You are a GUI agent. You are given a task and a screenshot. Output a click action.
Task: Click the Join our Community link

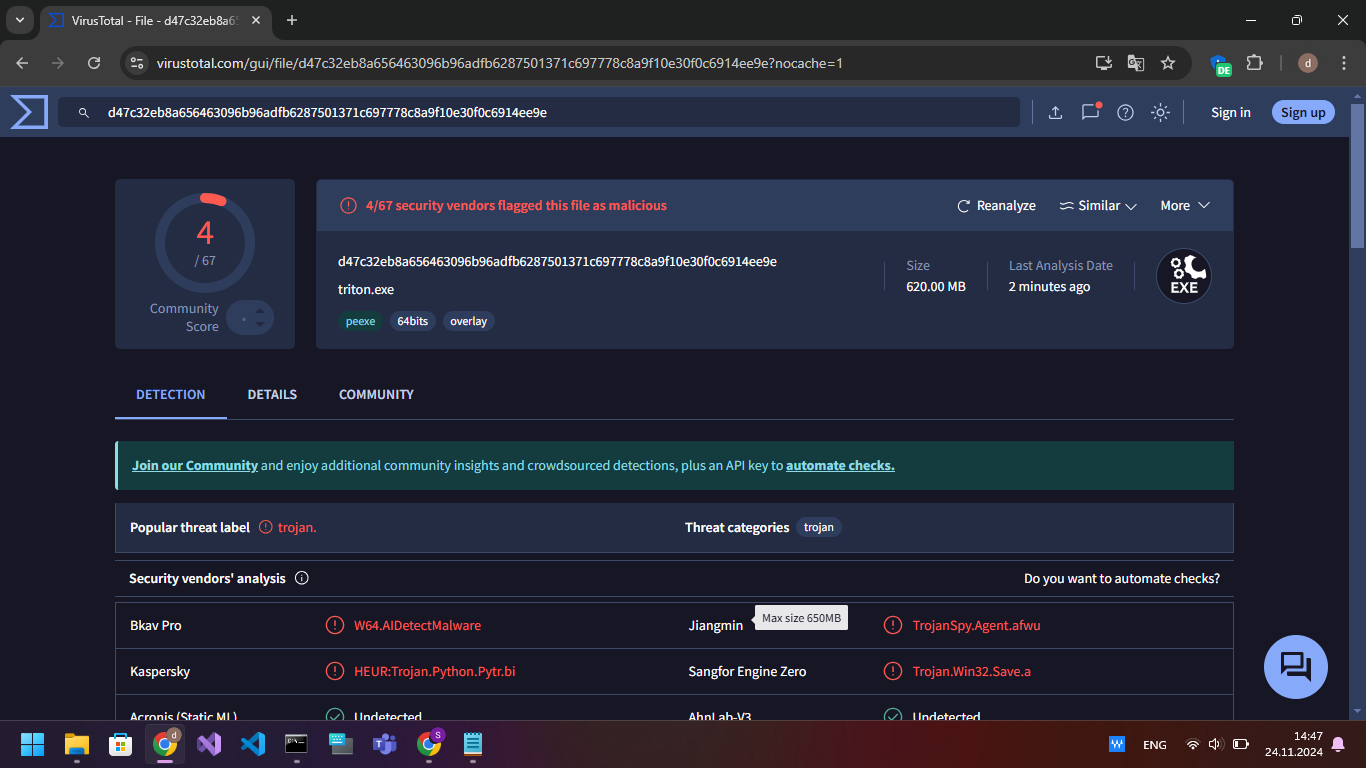pos(195,465)
